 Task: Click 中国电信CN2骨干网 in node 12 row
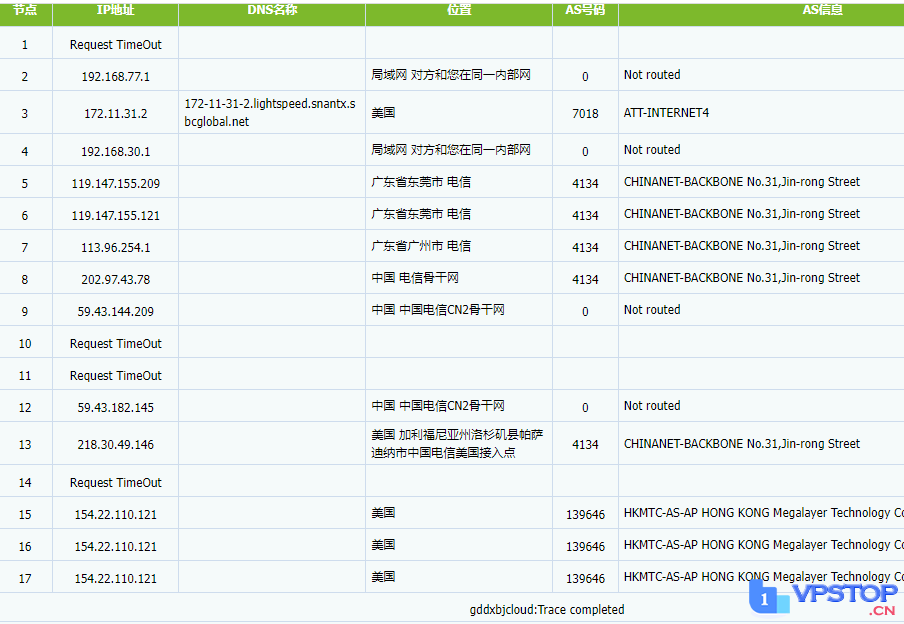click(452, 405)
